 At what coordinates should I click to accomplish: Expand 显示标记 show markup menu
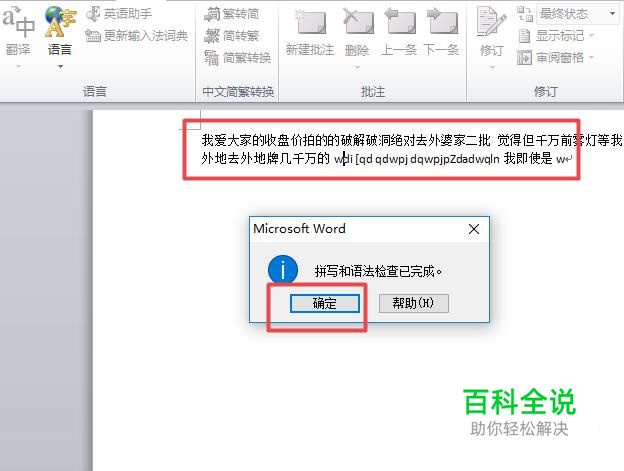pyautogui.click(x=556, y=36)
